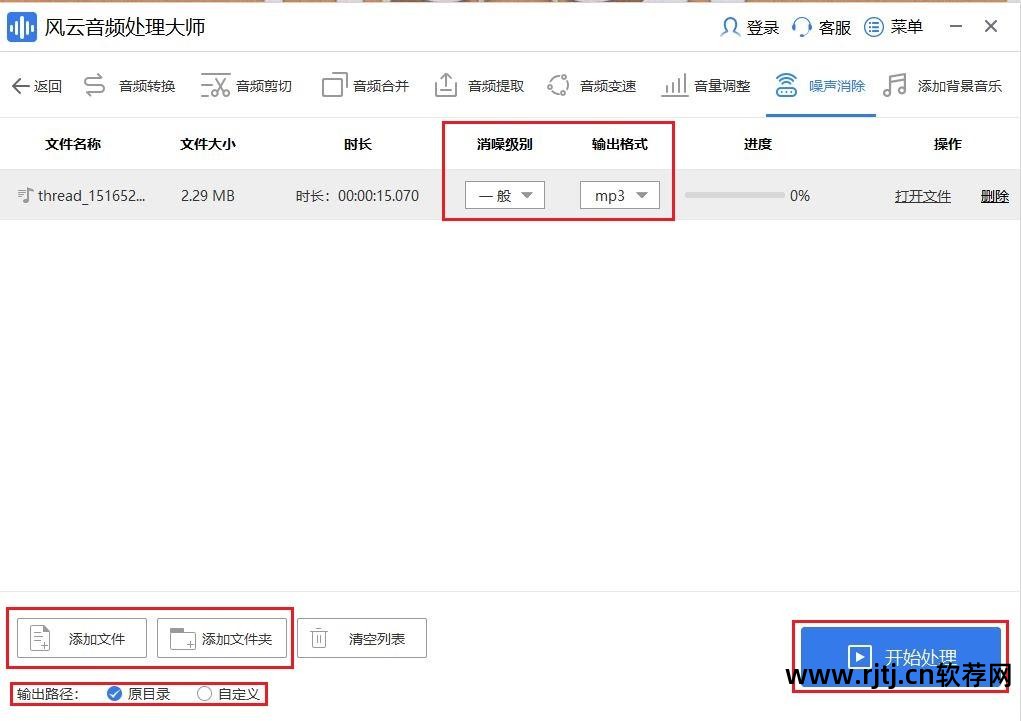Minimize the application window

click(x=956, y=26)
